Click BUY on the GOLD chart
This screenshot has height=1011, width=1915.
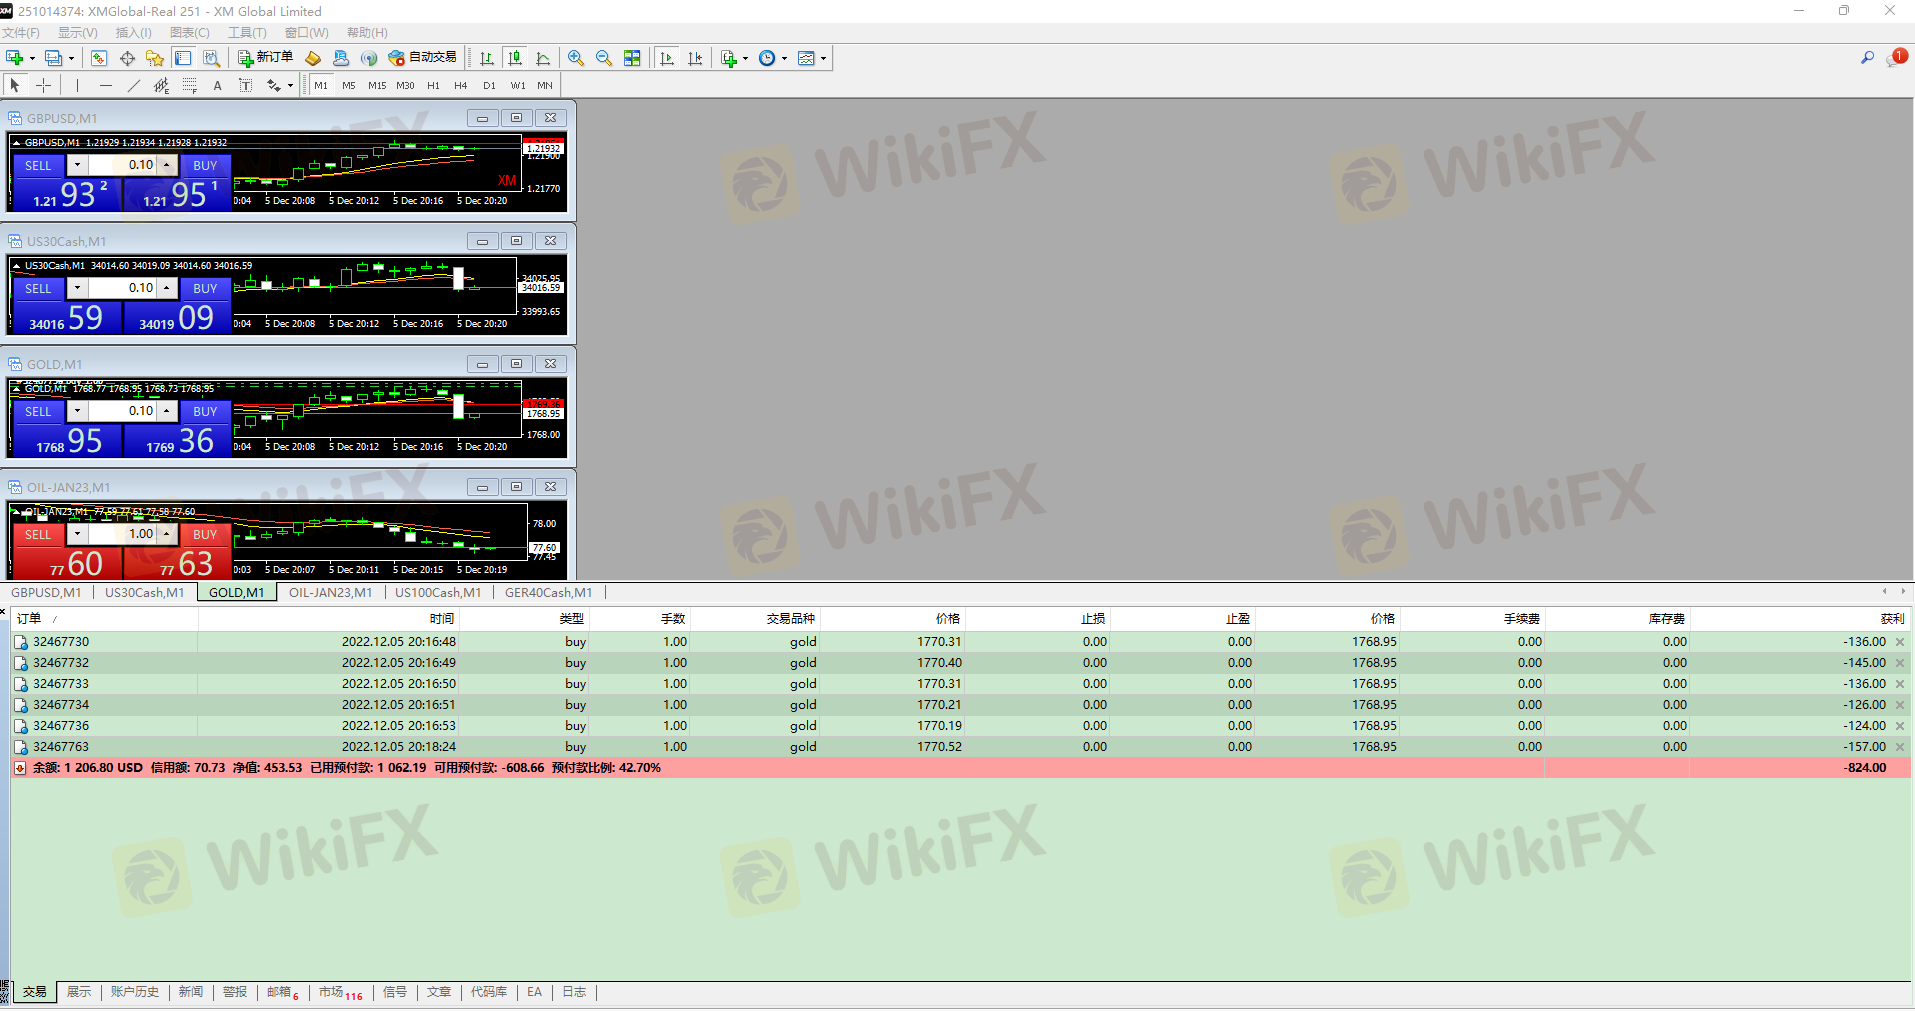click(x=205, y=412)
